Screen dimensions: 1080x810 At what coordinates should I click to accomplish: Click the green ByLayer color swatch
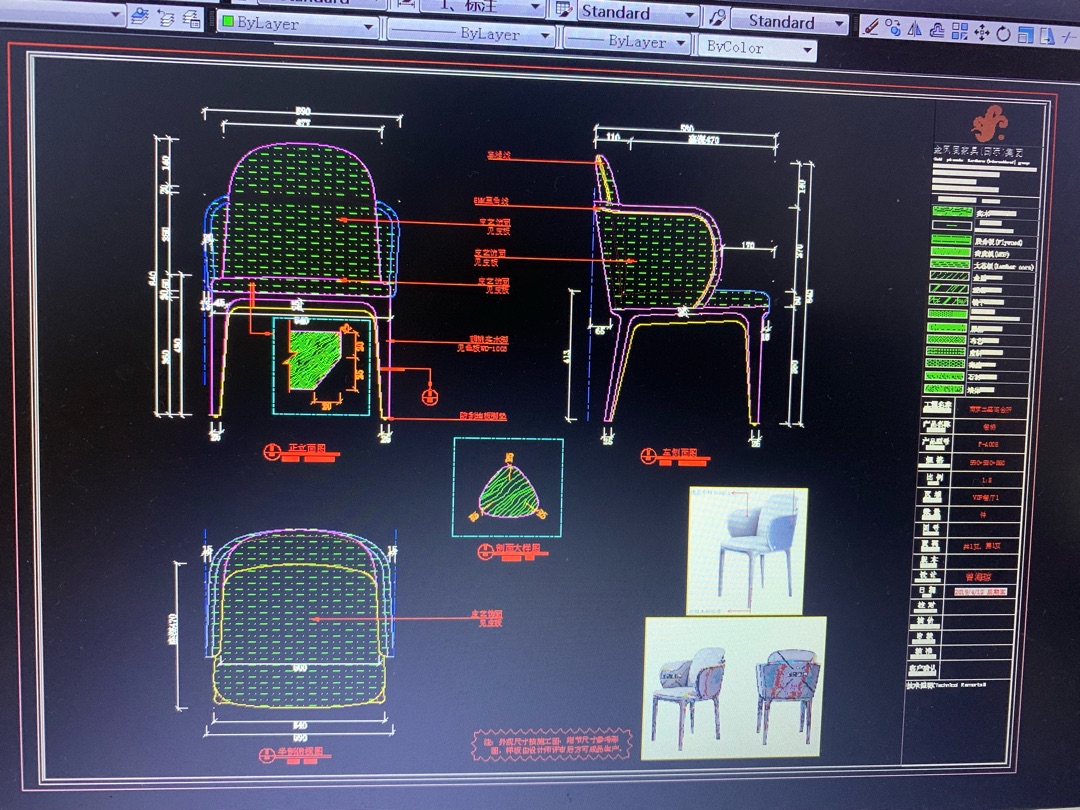[228, 21]
